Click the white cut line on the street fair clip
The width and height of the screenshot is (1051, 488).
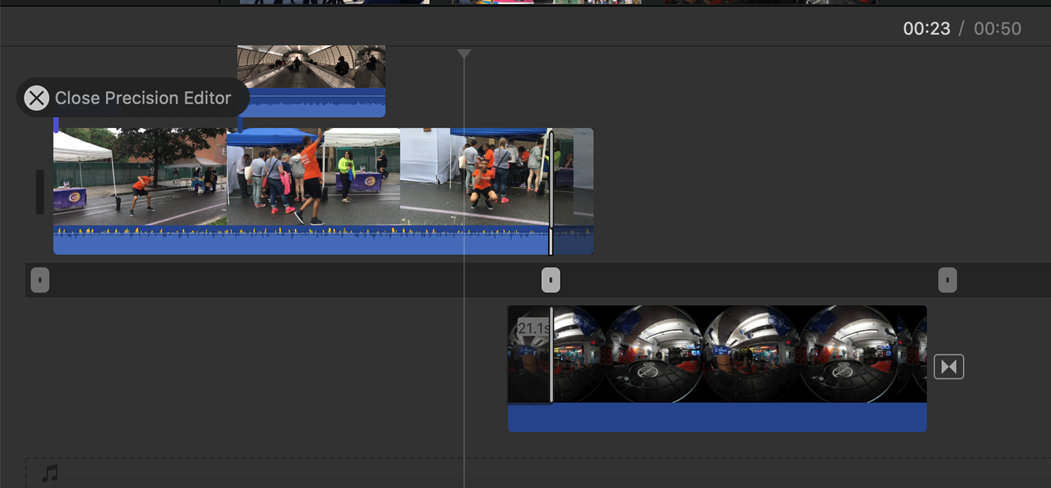point(551,192)
